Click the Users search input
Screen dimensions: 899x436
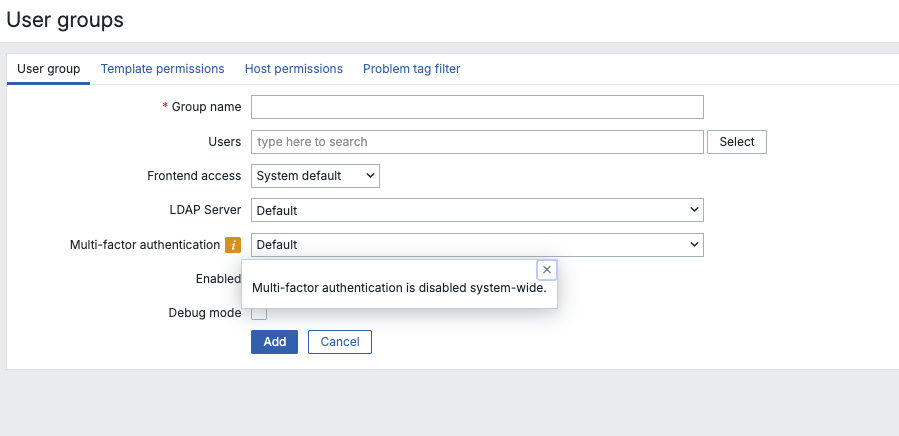(477, 142)
